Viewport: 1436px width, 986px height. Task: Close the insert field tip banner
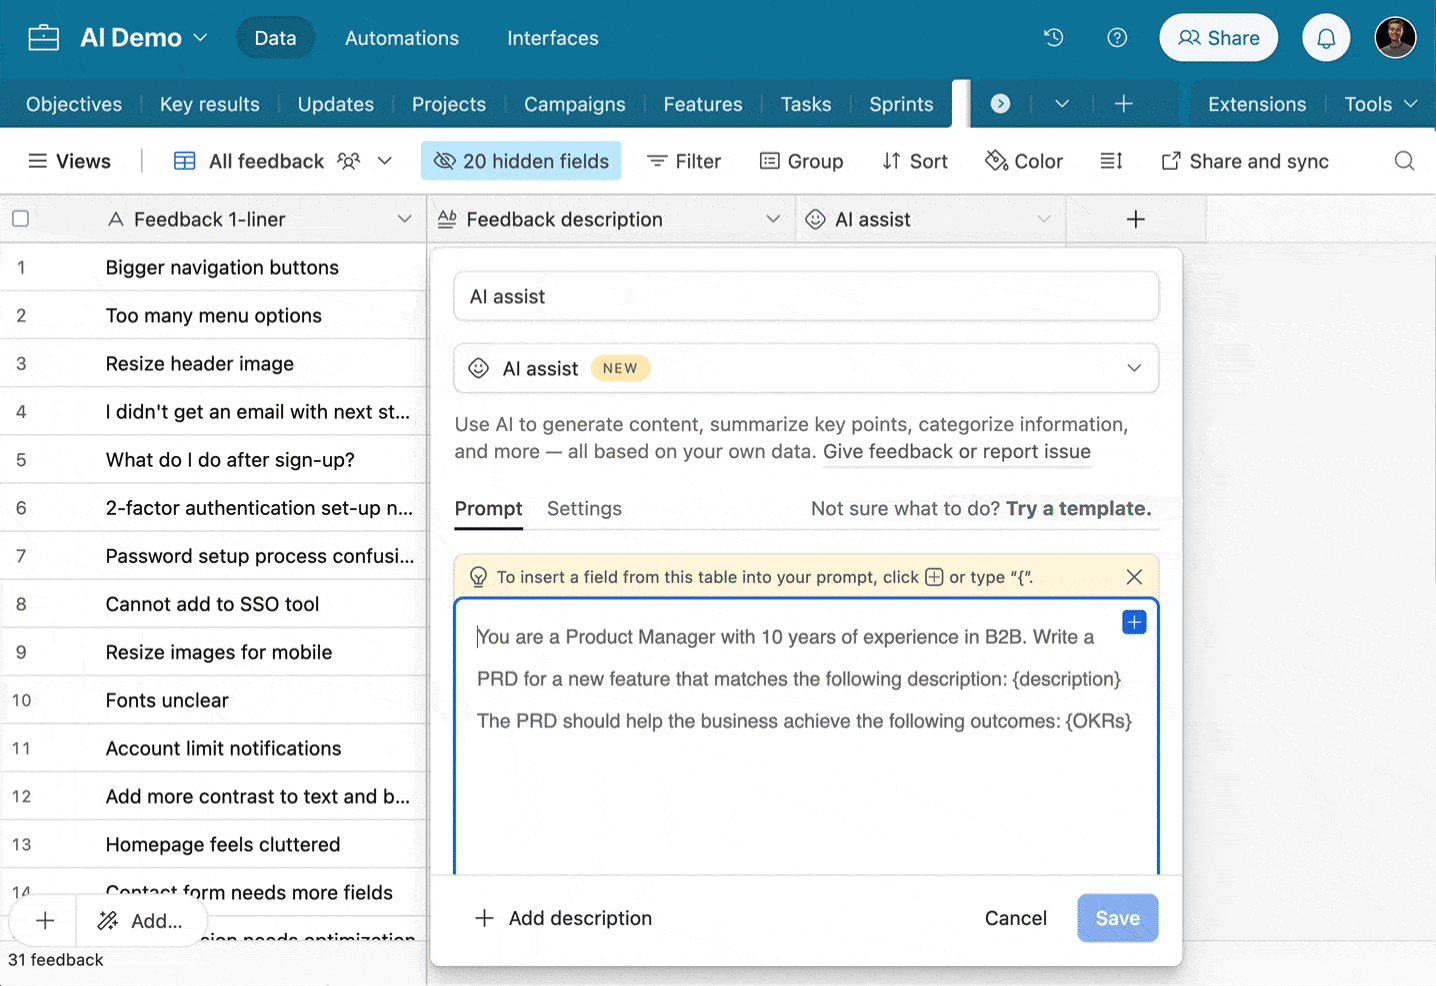pyautogui.click(x=1134, y=577)
